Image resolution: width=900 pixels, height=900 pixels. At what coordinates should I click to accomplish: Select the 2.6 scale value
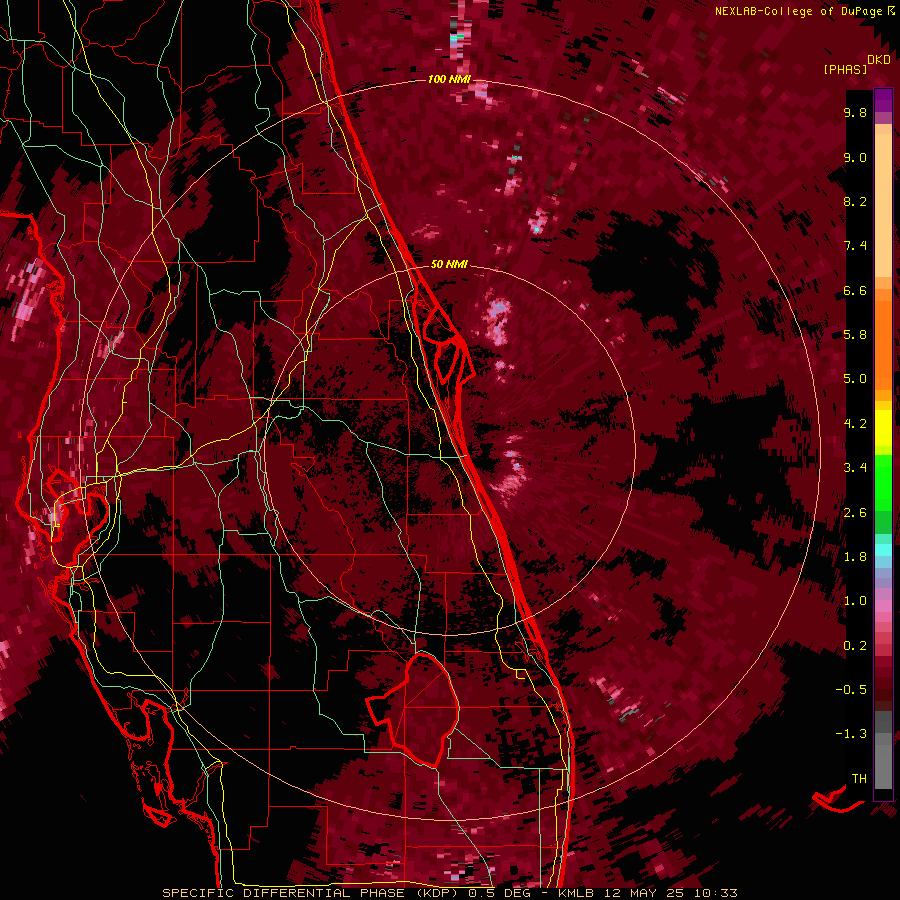855,513
